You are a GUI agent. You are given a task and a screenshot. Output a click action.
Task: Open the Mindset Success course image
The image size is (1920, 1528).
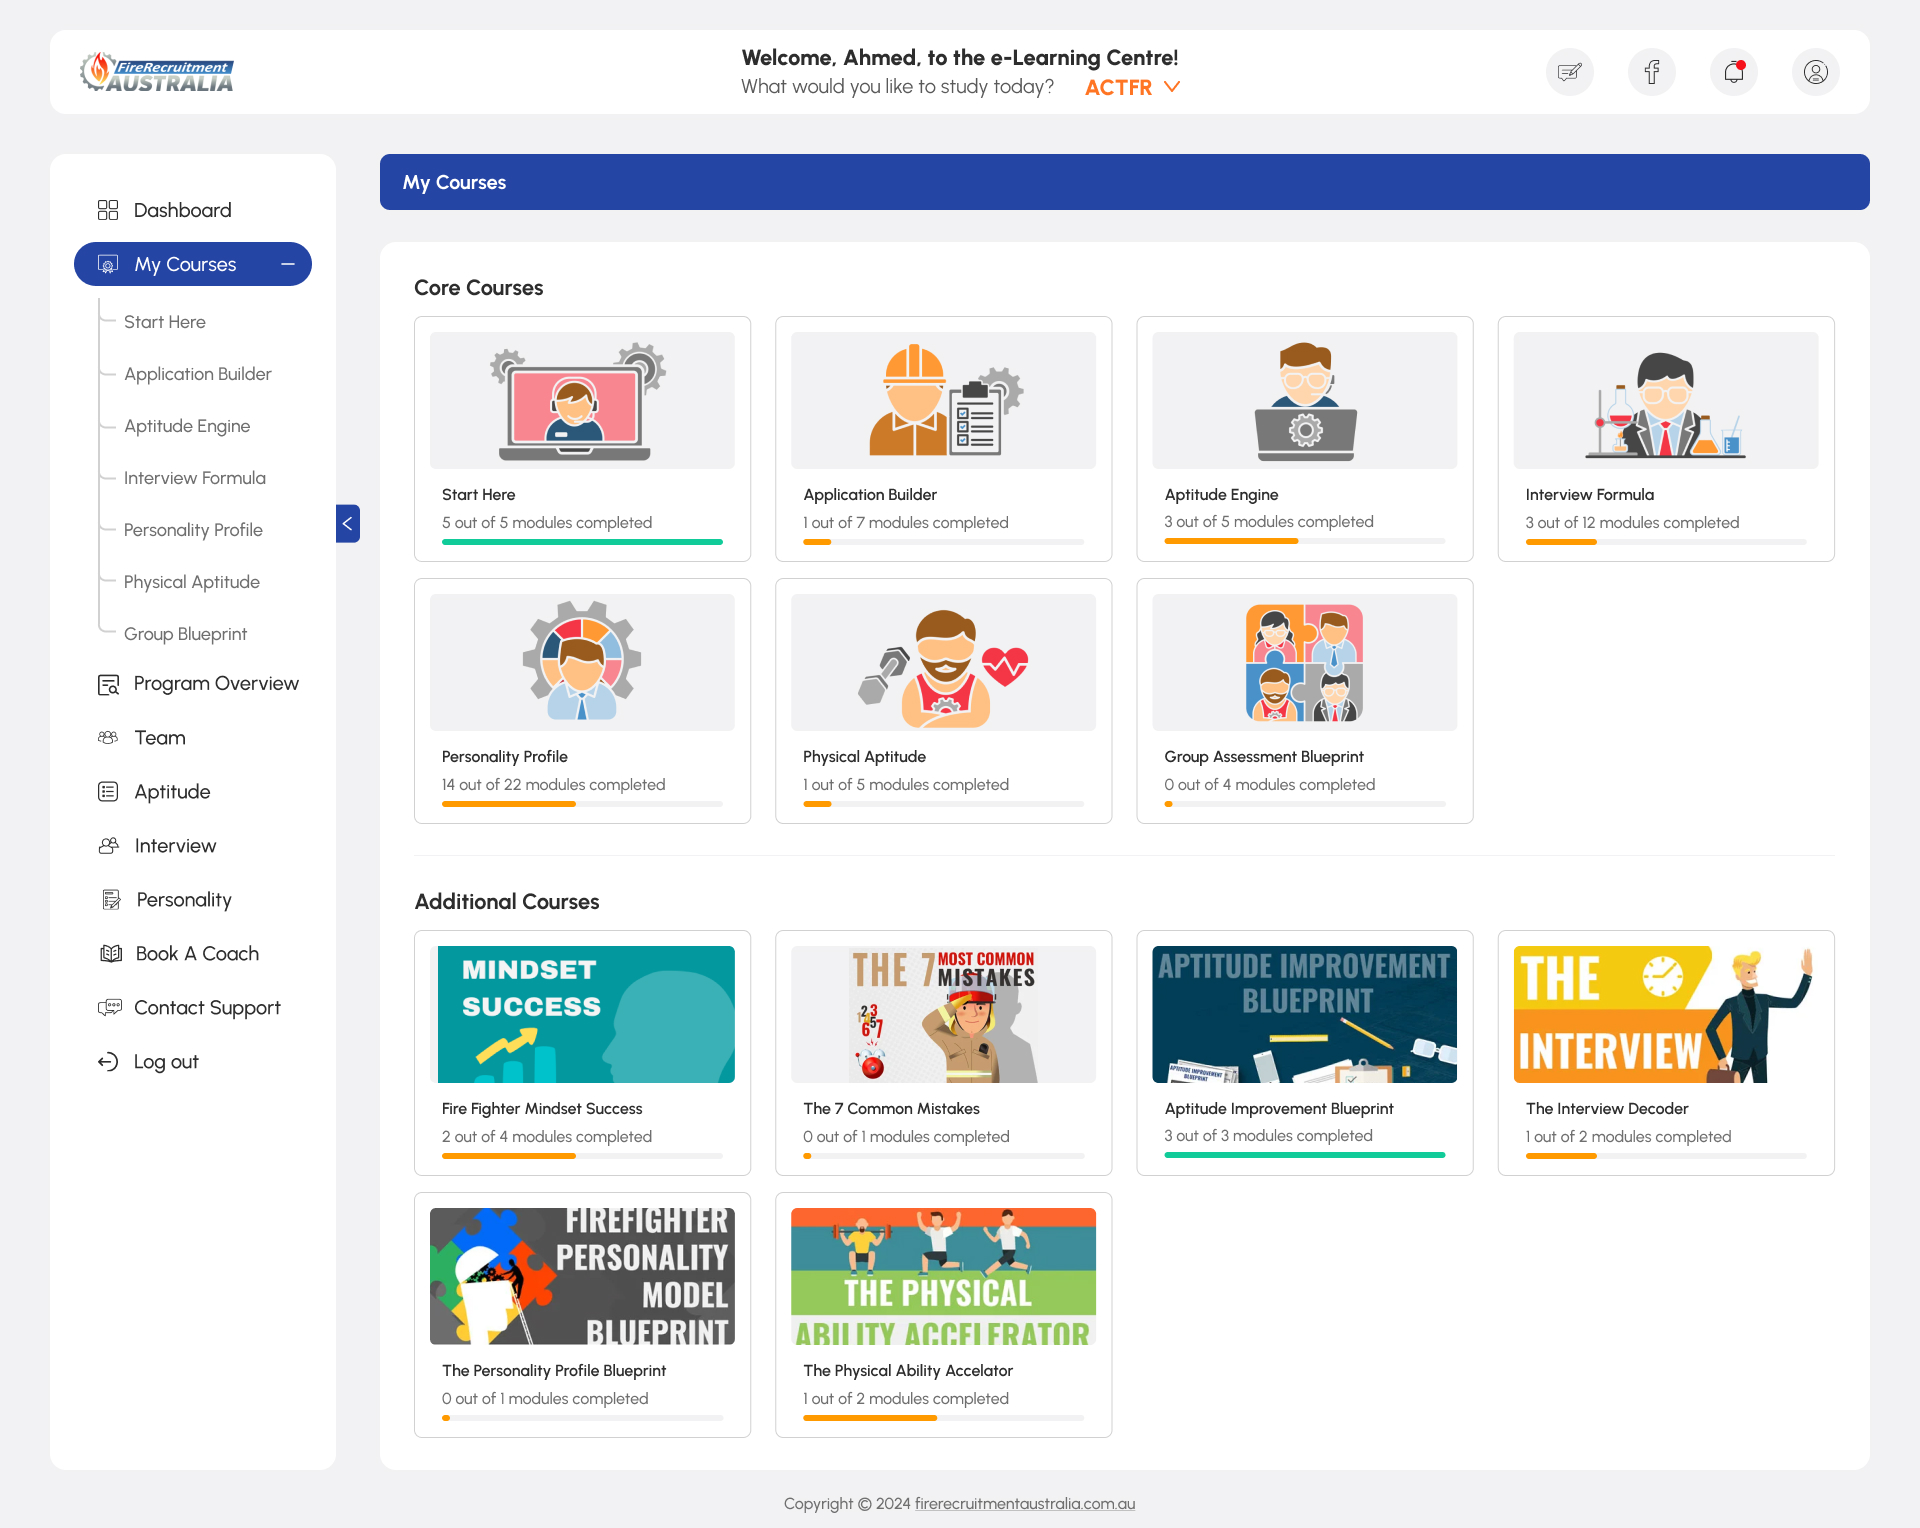582,1014
